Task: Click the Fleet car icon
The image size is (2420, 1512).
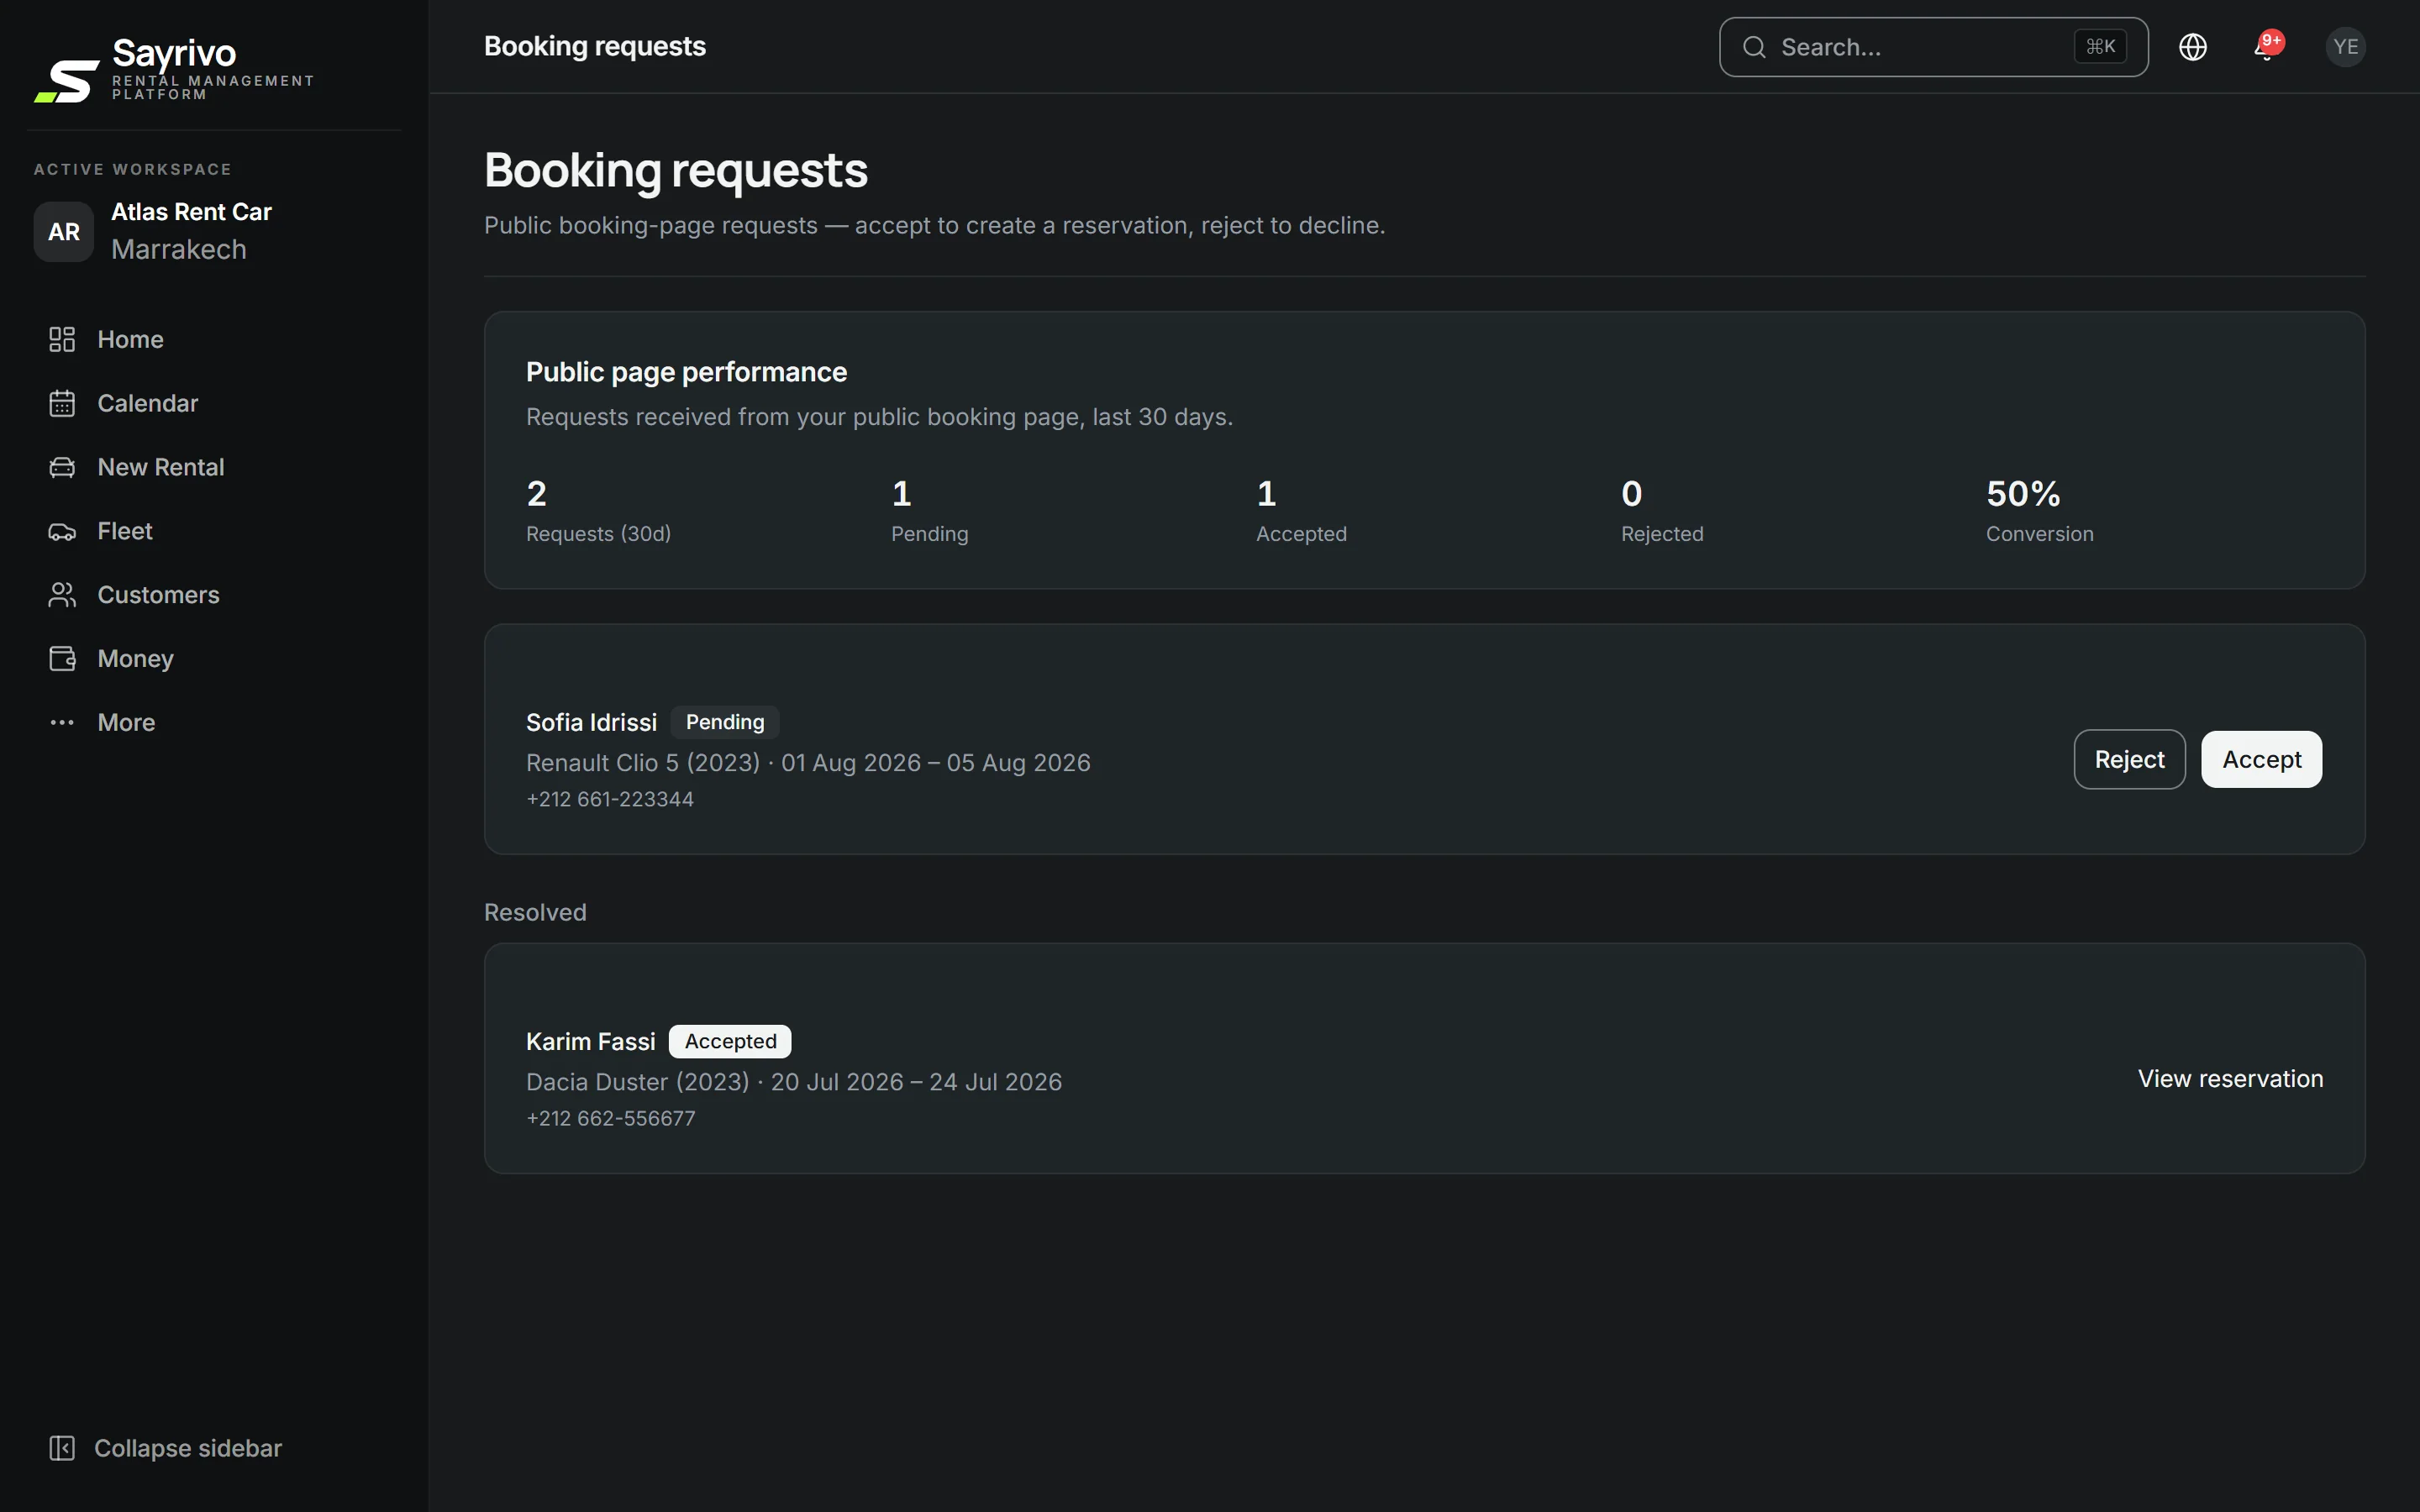Action: click(62, 531)
